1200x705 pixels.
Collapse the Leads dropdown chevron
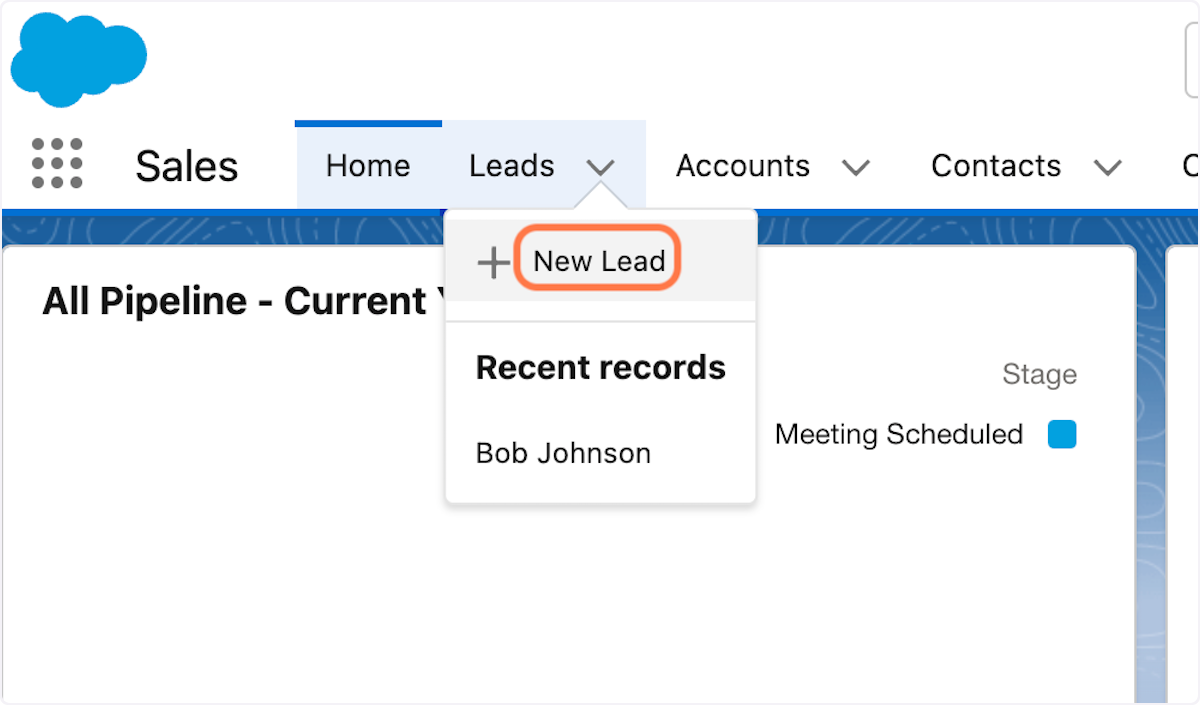[600, 167]
